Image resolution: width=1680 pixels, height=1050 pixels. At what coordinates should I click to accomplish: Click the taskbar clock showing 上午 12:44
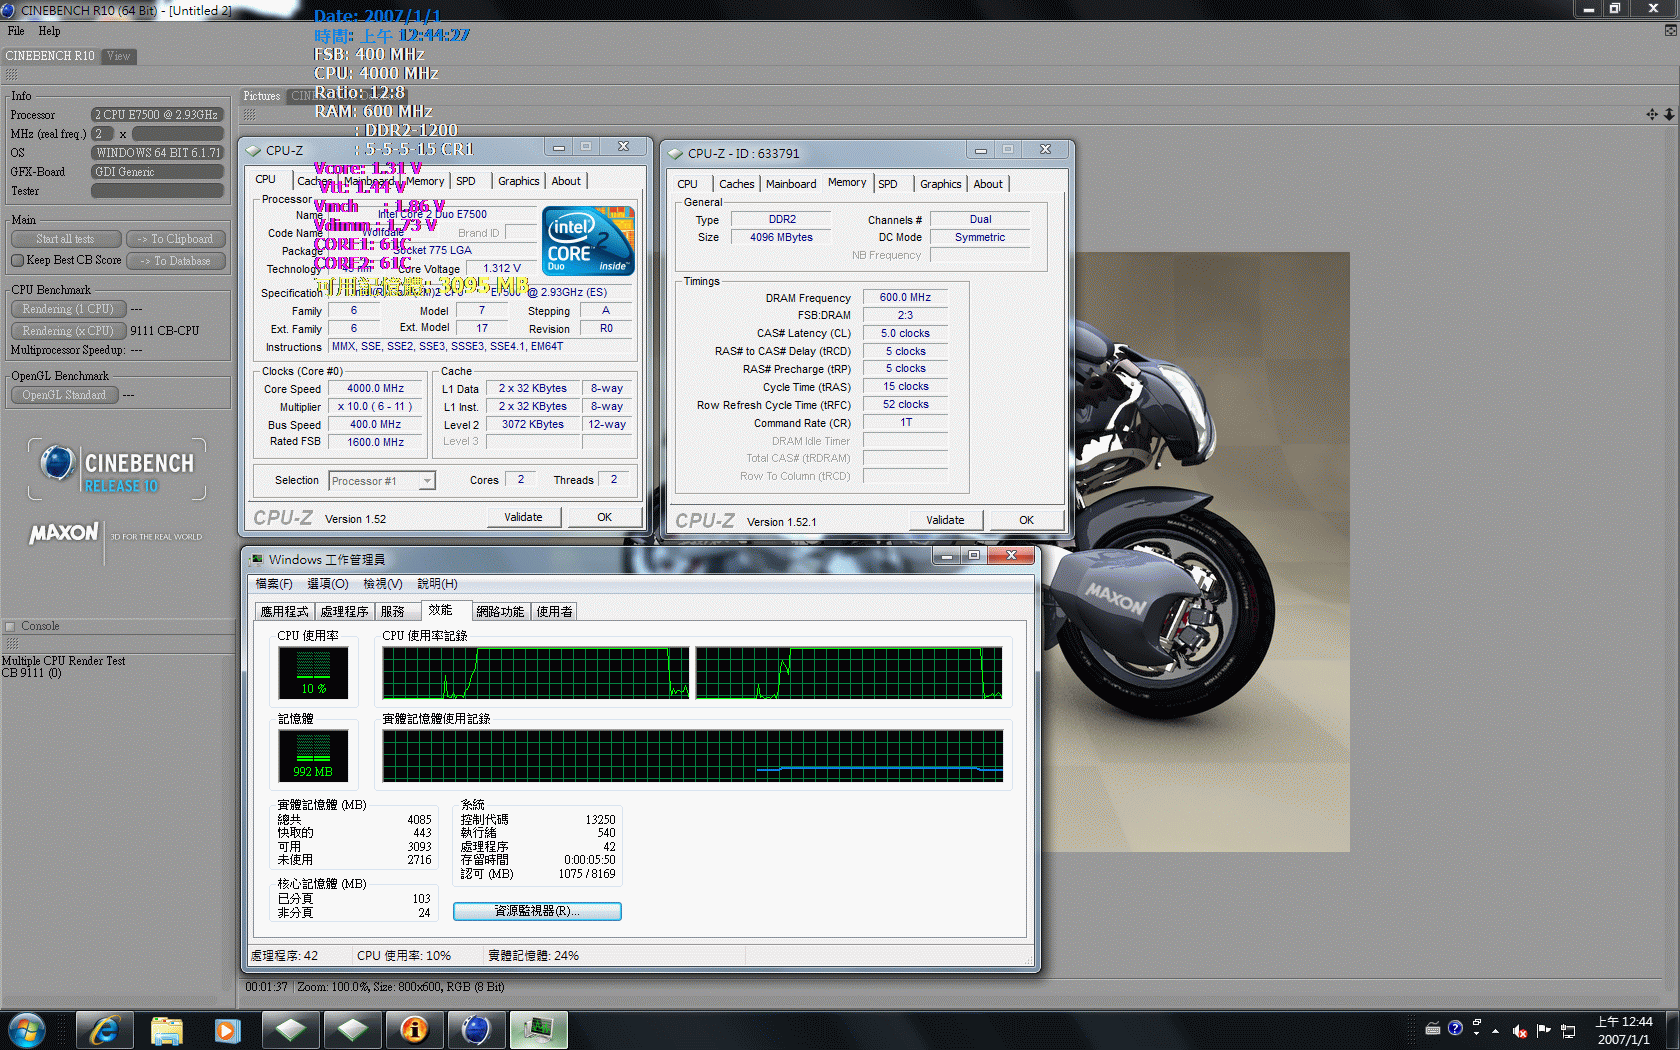pos(1623,1031)
